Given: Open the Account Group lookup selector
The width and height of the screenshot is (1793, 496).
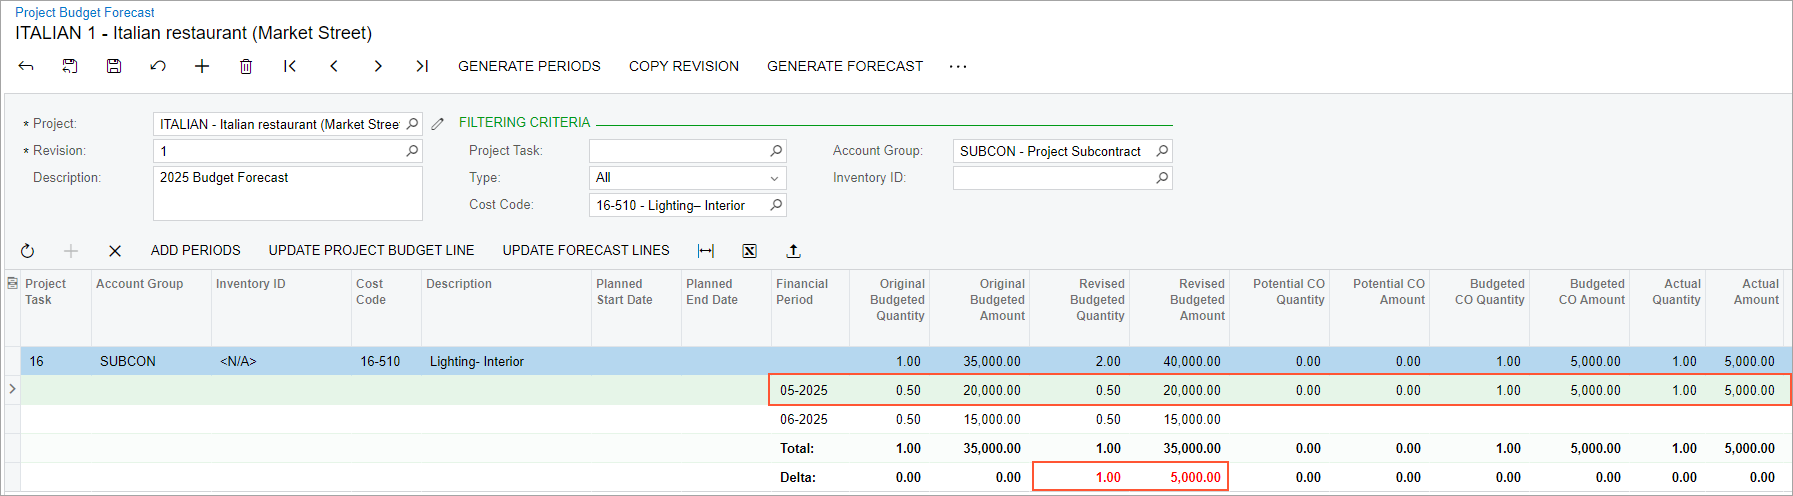Looking at the screenshot, I should click(1162, 151).
